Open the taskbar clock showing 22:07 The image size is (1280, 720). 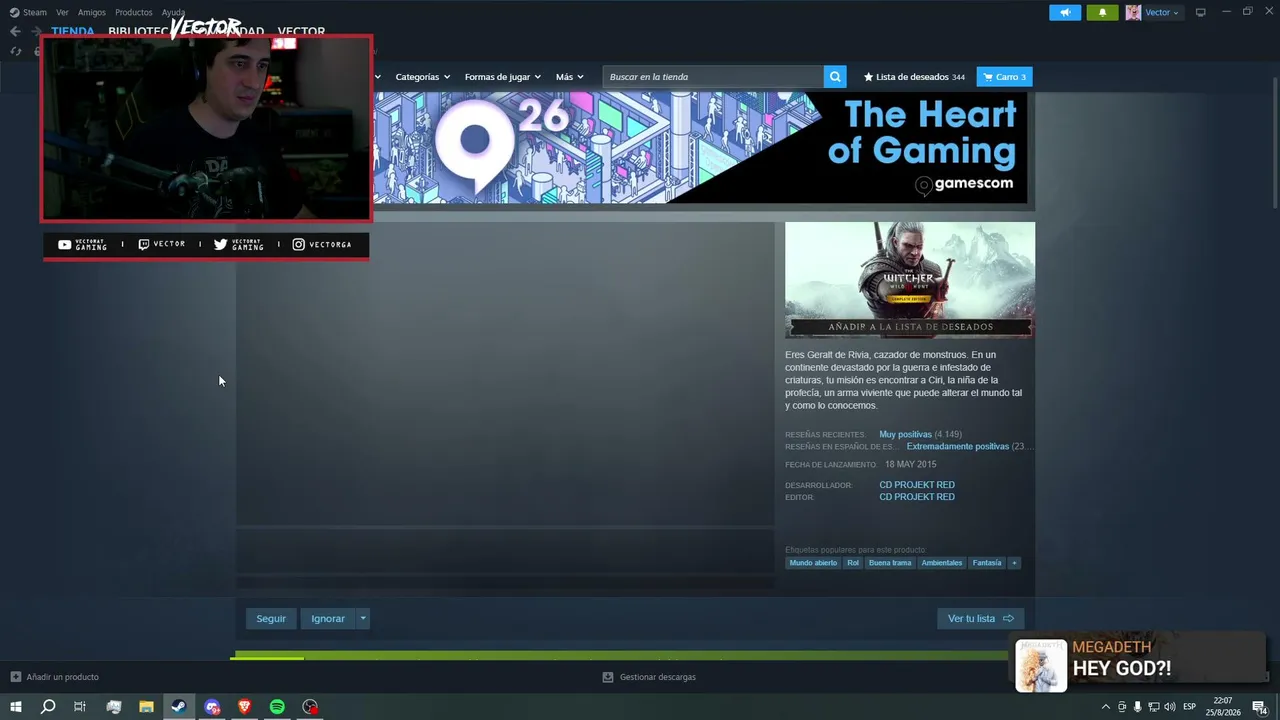tap(1223, 707)
